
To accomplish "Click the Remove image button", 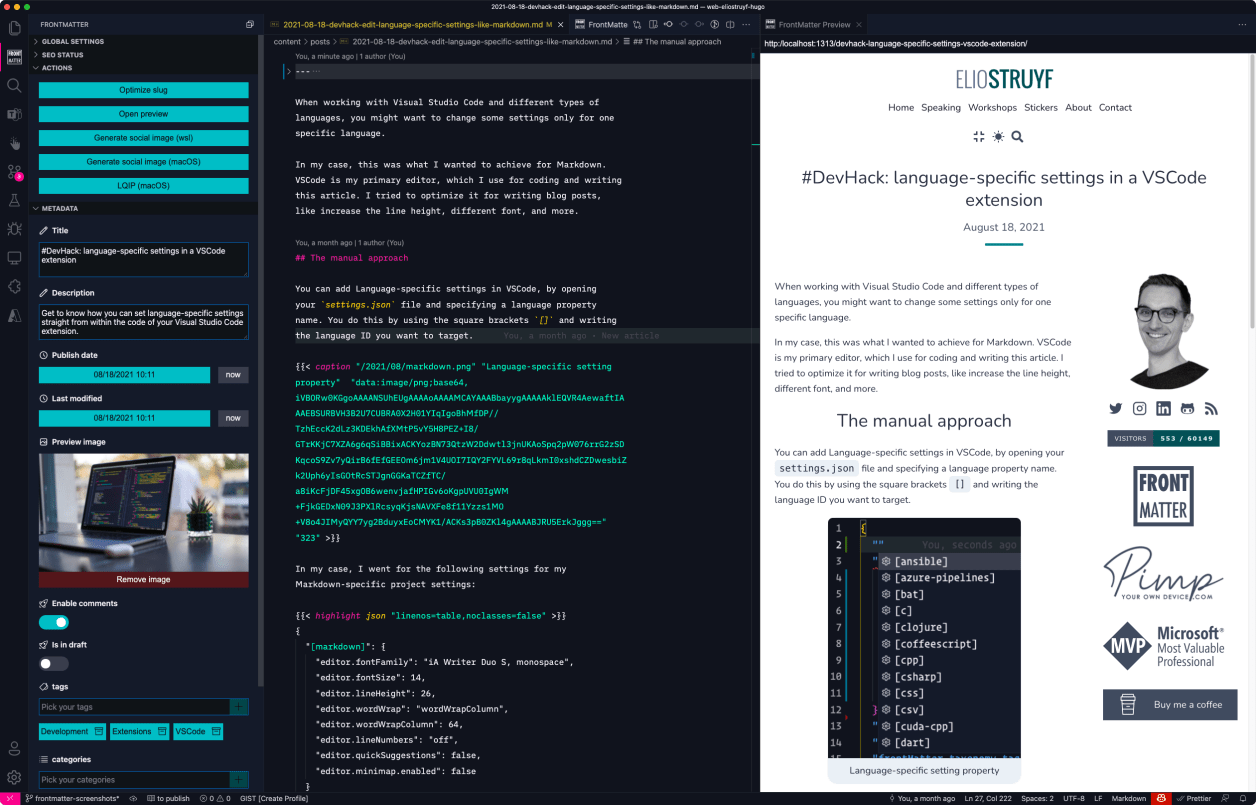I will click(144, 579).
